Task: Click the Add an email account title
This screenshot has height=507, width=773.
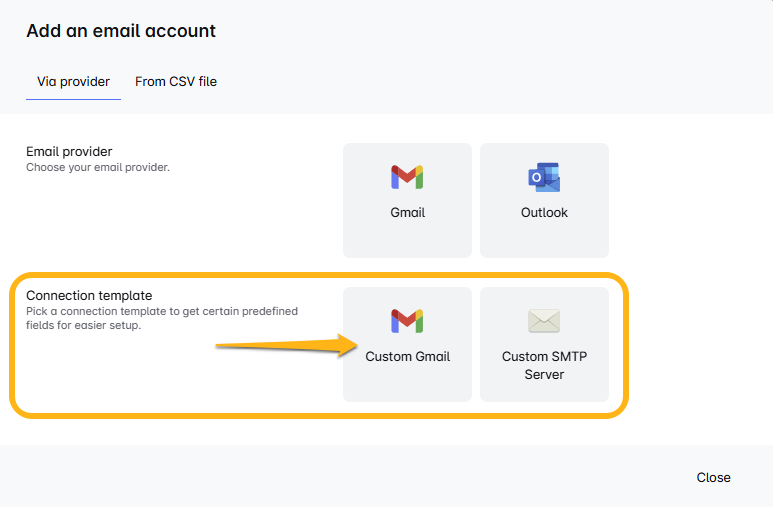Action: pos(121,31)
